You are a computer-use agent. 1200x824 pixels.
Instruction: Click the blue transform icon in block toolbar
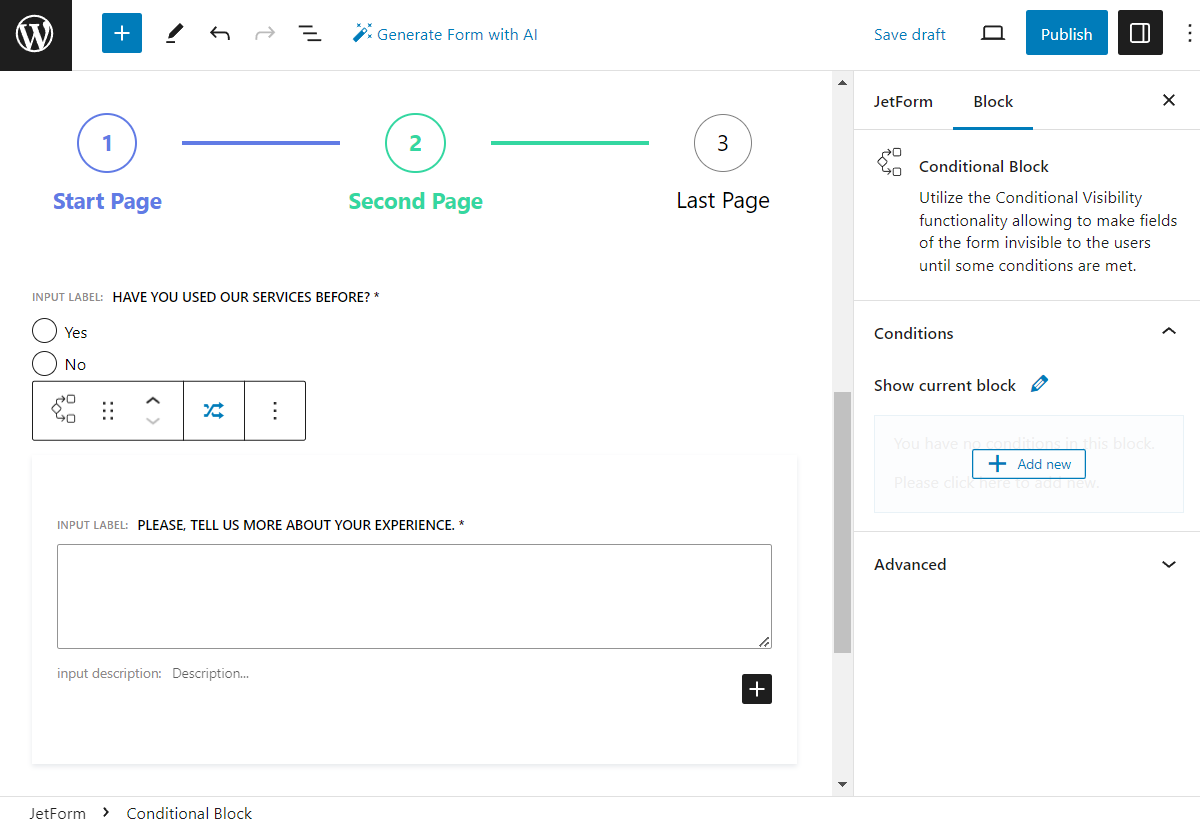214,410
